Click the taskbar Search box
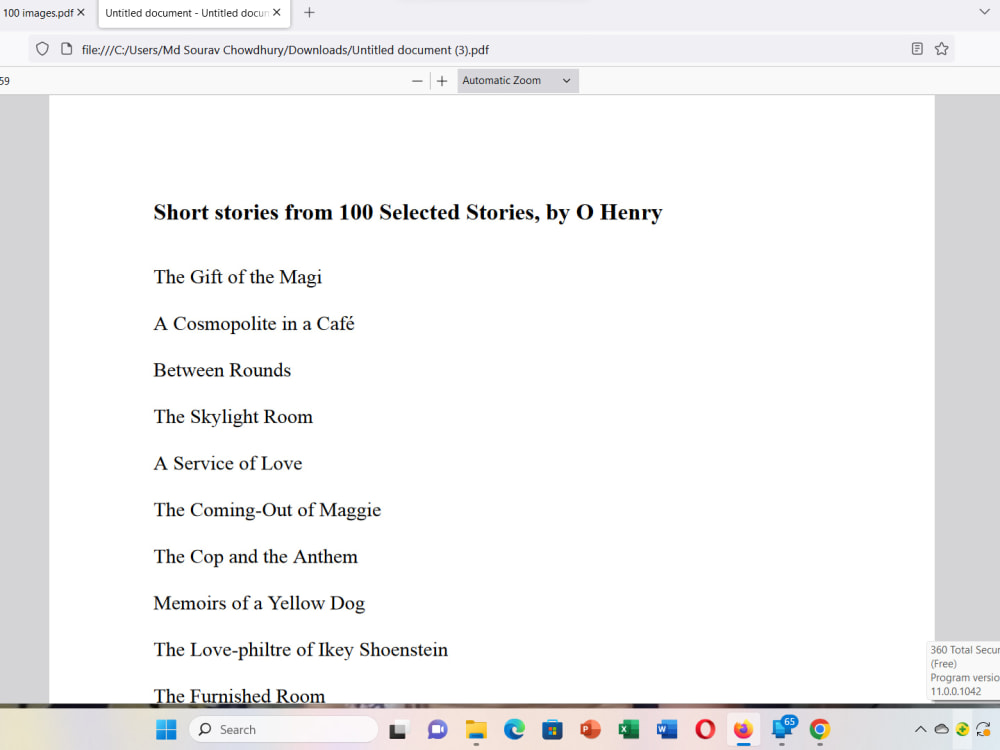 283,729
